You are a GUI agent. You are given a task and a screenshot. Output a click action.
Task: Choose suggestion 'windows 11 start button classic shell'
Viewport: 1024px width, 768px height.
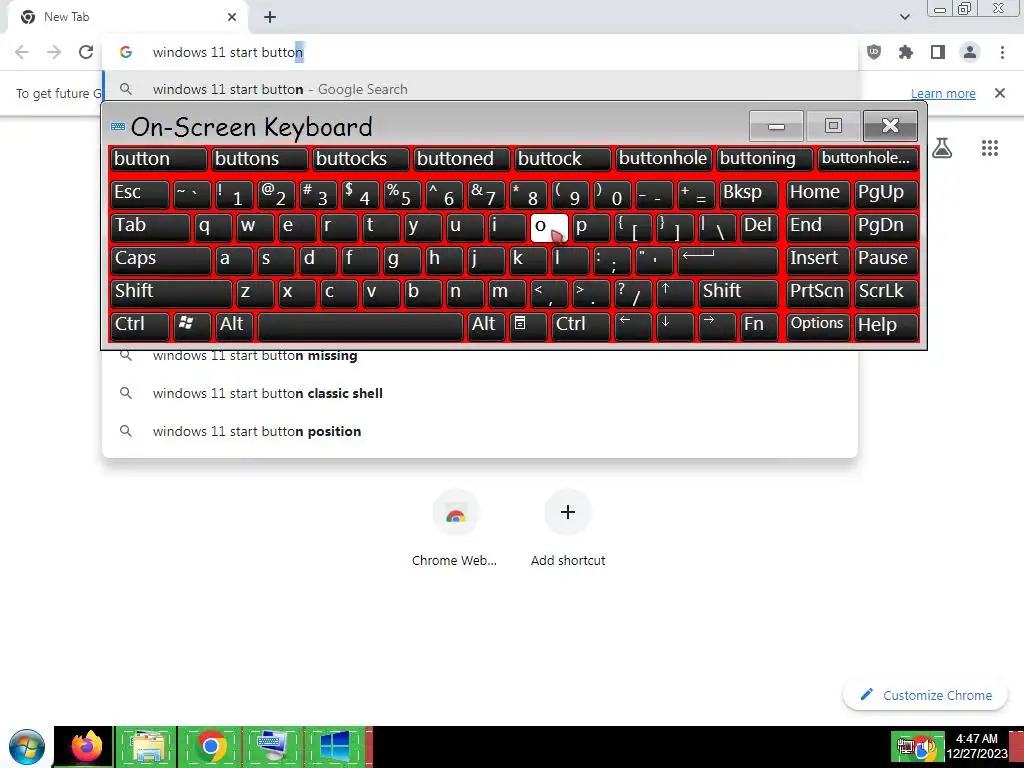pos(480,393)
